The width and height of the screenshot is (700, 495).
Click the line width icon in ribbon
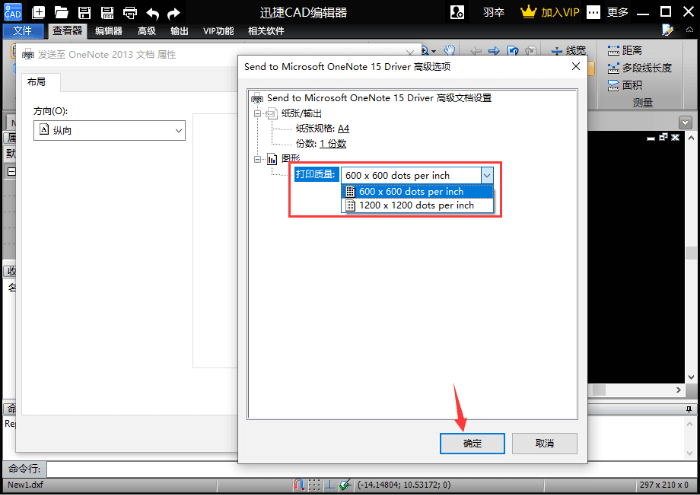[557, 51]
